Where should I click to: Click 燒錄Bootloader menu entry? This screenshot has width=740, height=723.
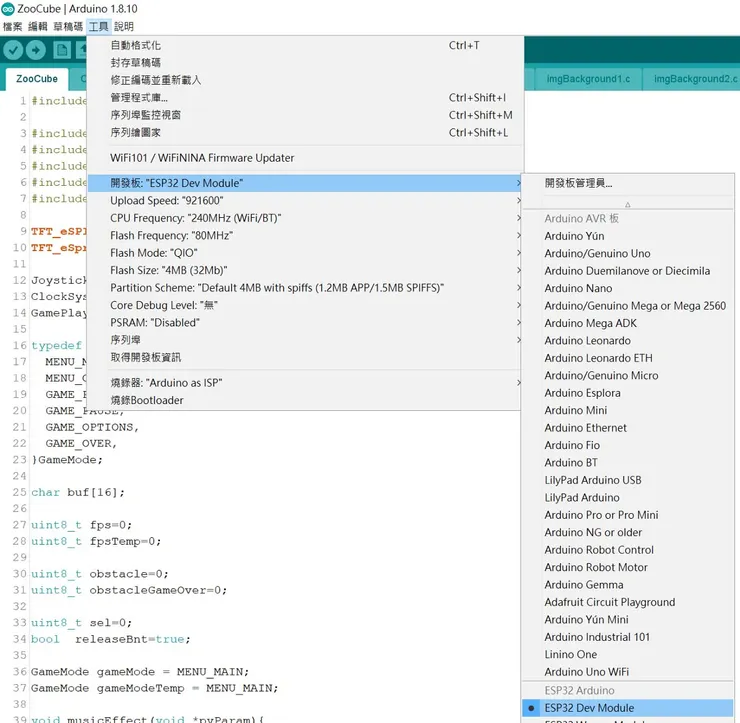pos(147,400)
